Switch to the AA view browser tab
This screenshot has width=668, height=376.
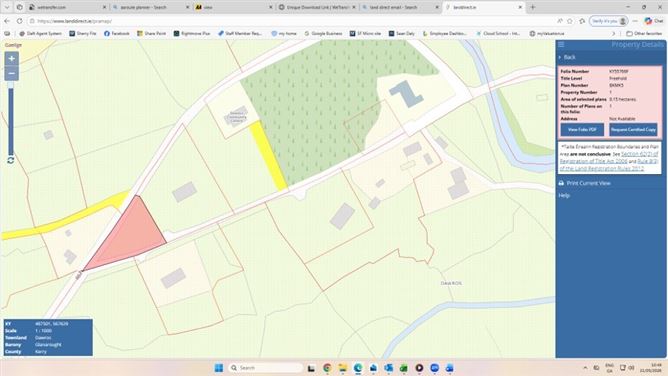pyautogui.click(x=233, y=7)
